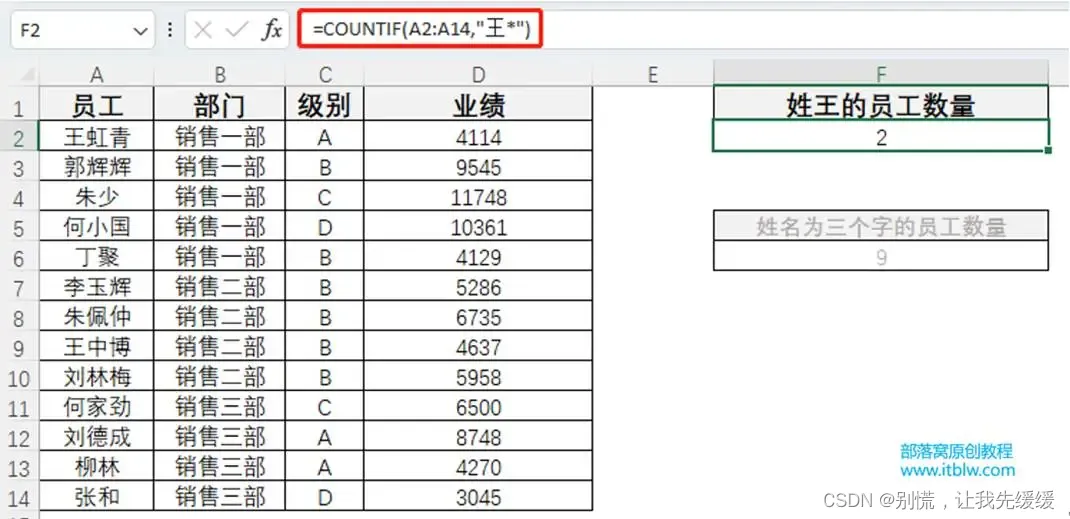Click the cell 姓名为三个字的员工数量
Image resolution: width=1070 pixels, height=519 pixels.
click(881, 226)
